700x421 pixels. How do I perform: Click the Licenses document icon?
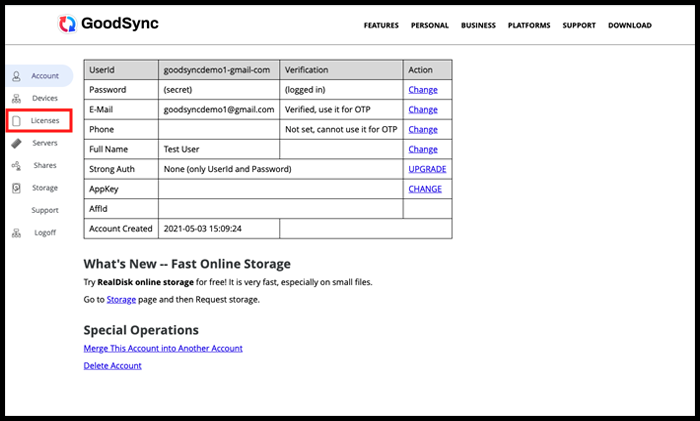click(x=17, y=121)
